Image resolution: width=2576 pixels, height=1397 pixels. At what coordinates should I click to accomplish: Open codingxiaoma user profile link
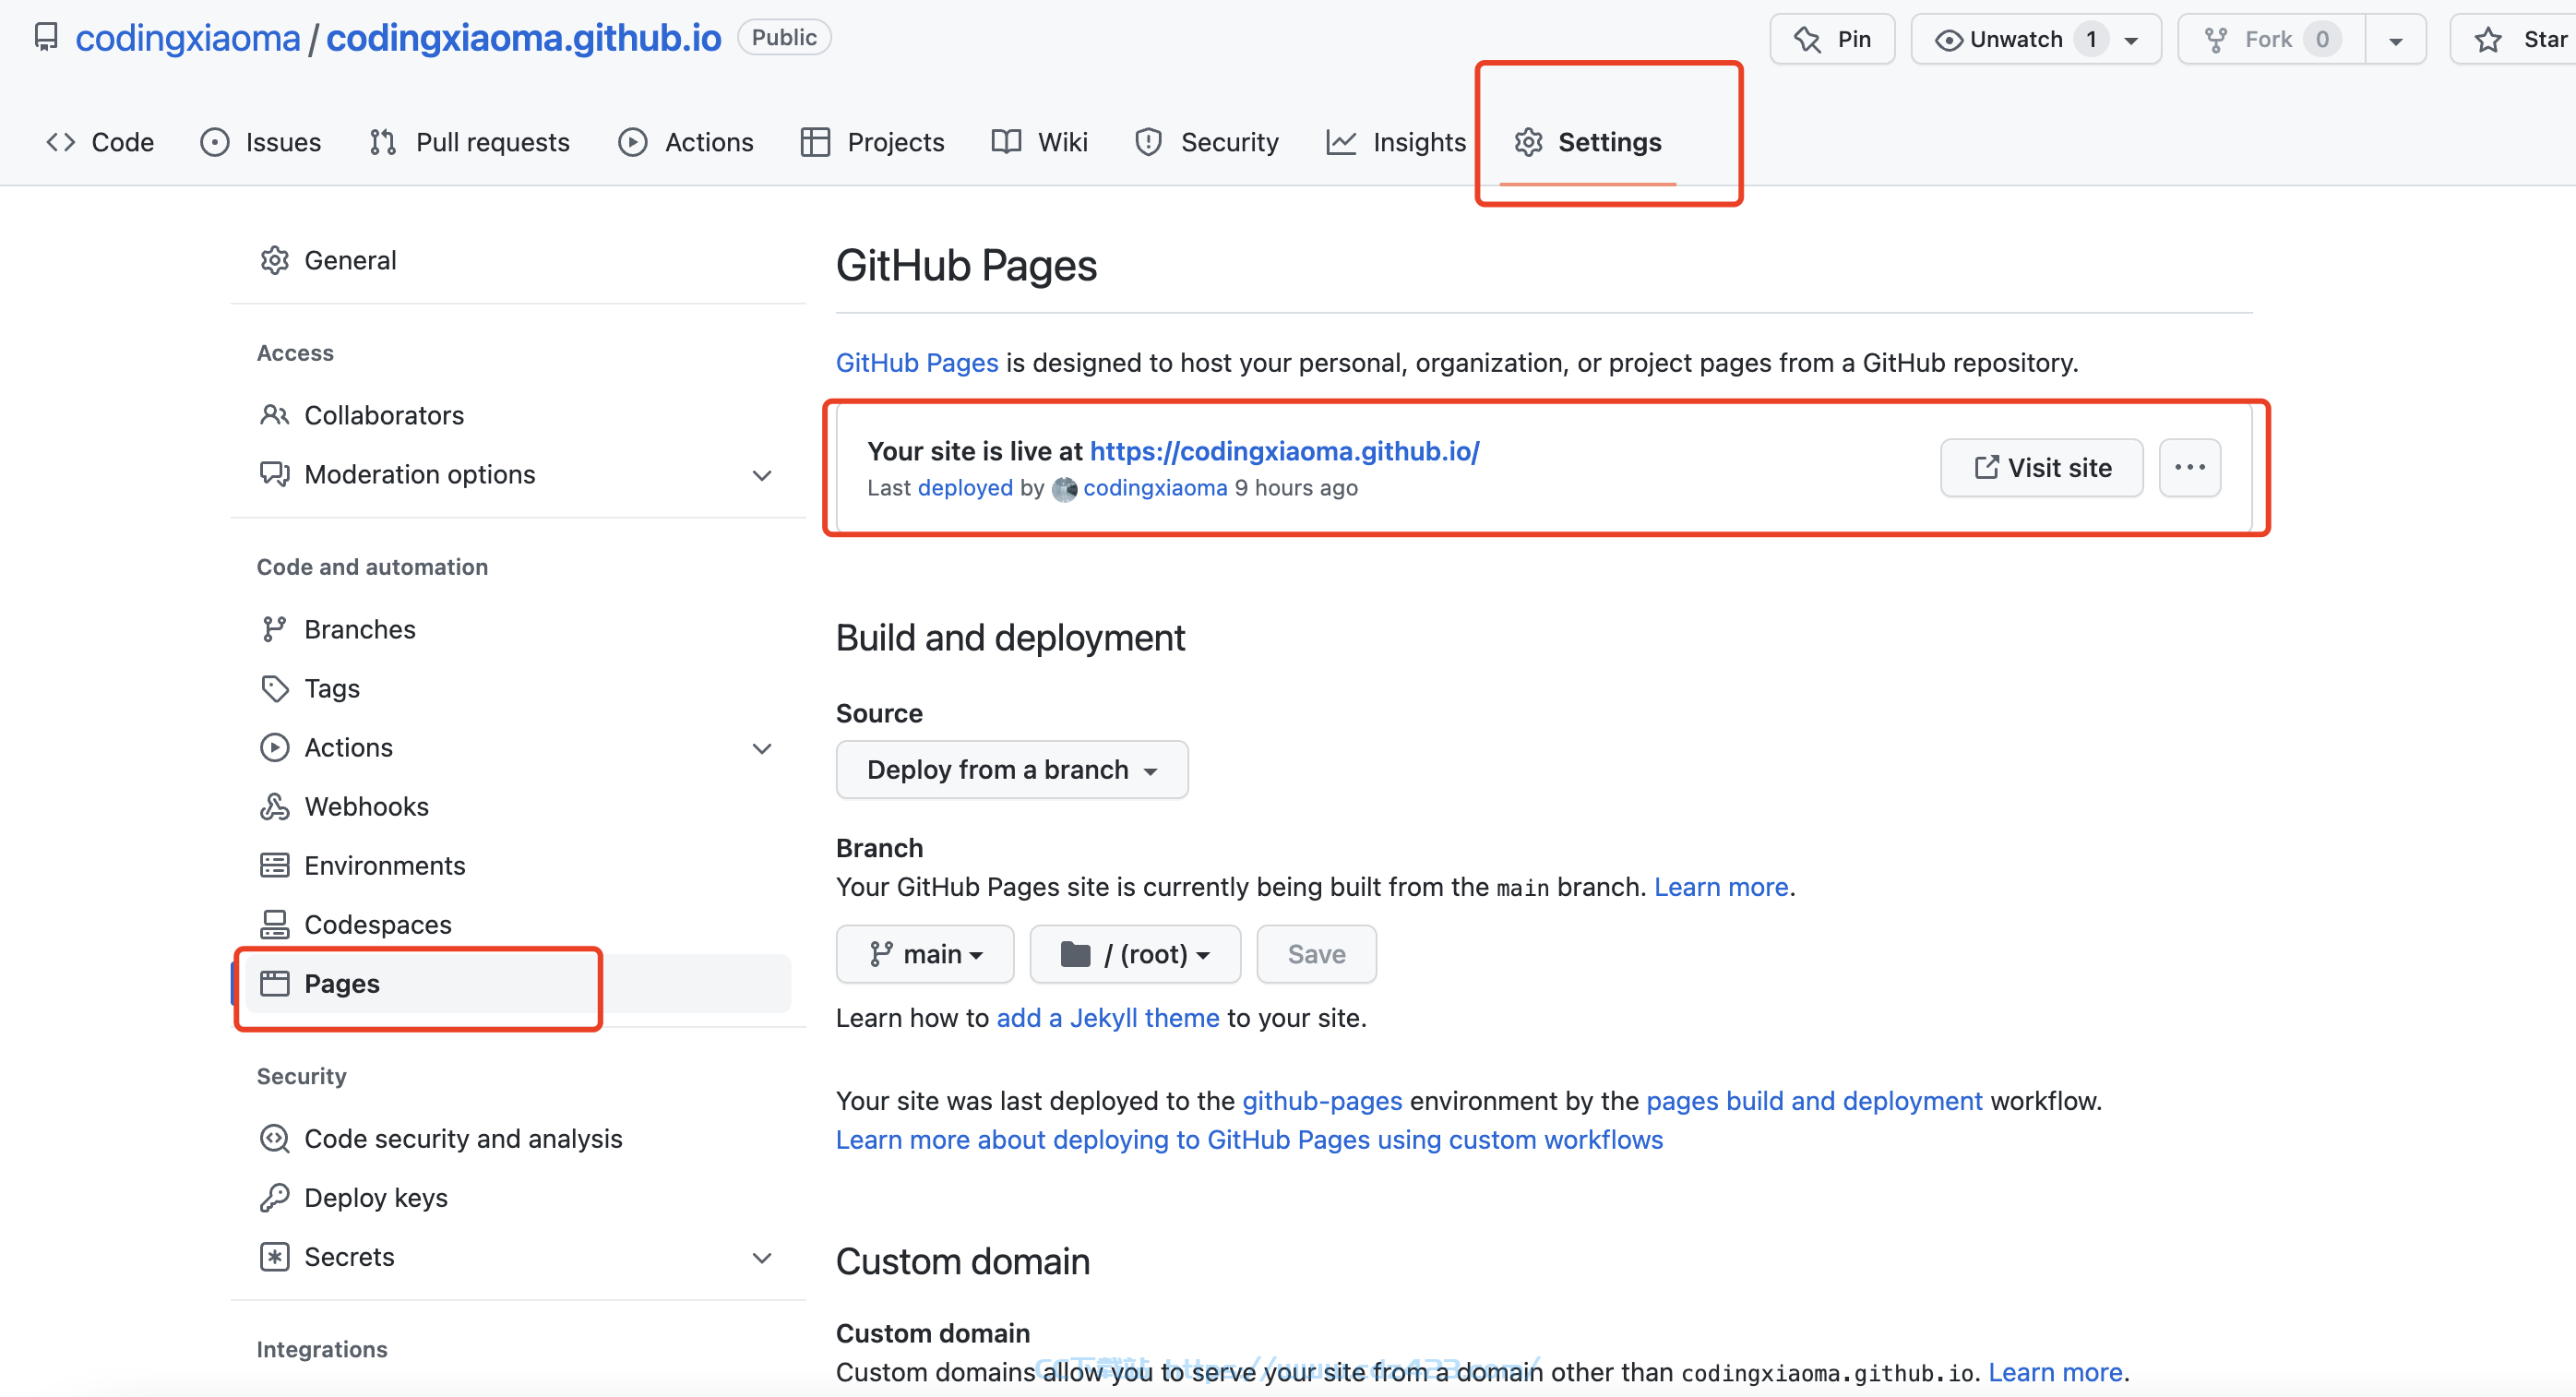click(187, 37)
